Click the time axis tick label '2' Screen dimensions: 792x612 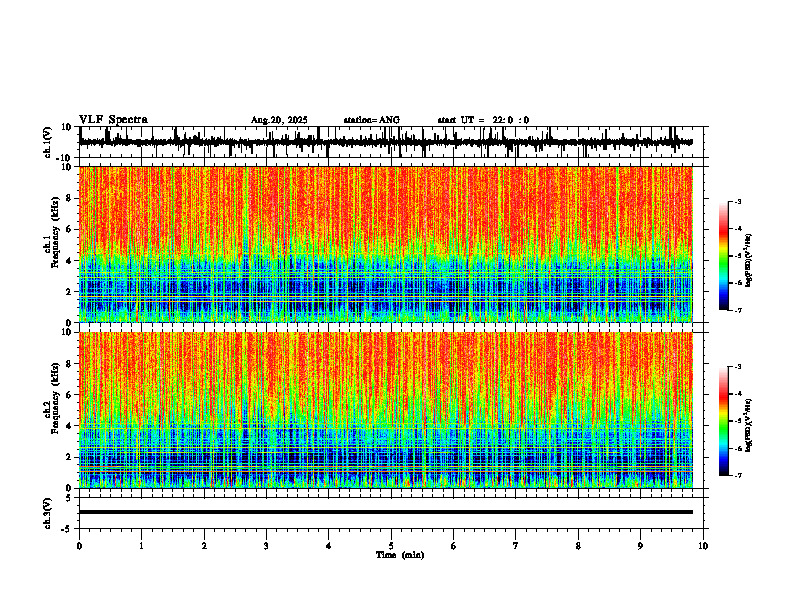[204, 546]
